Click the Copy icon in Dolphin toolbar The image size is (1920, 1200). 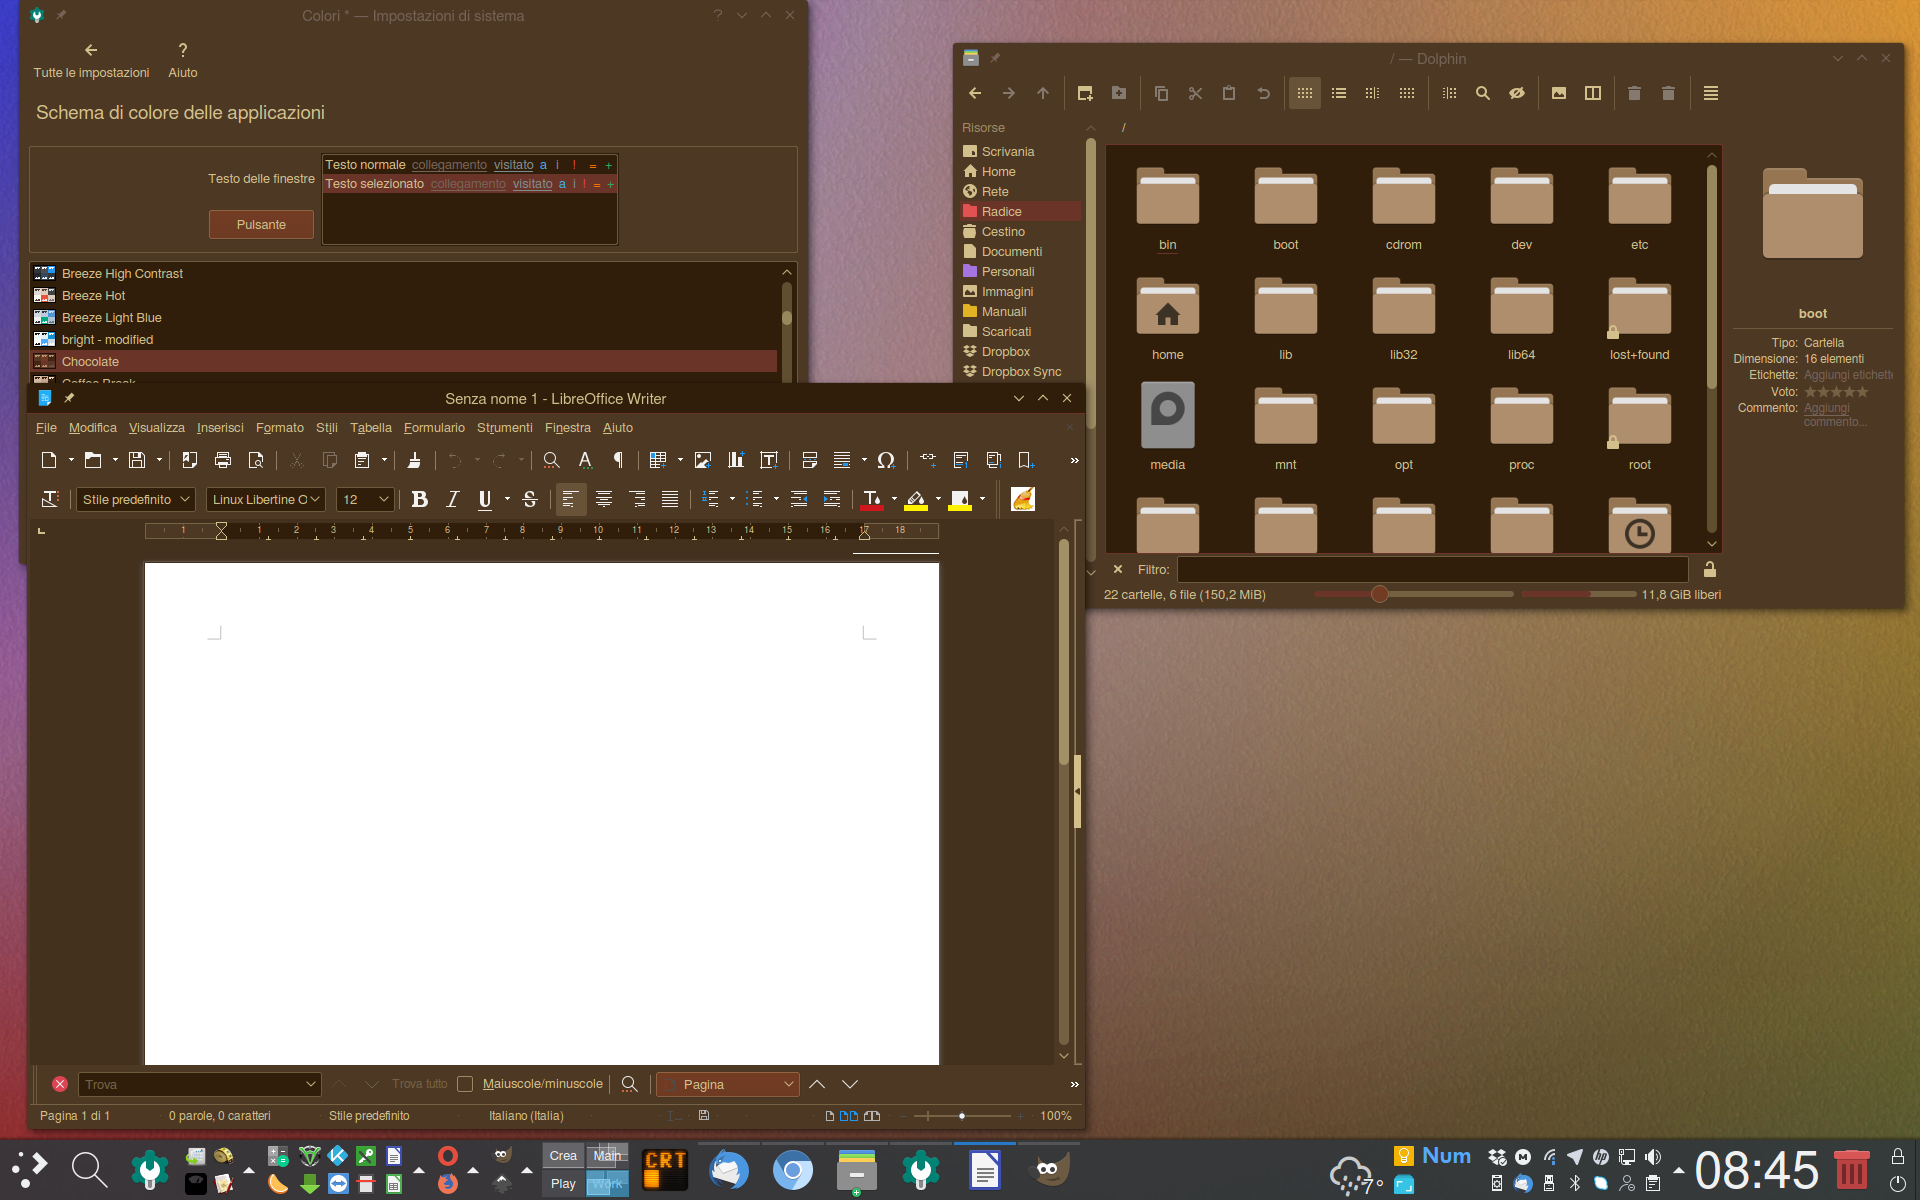pos(1161,93)
